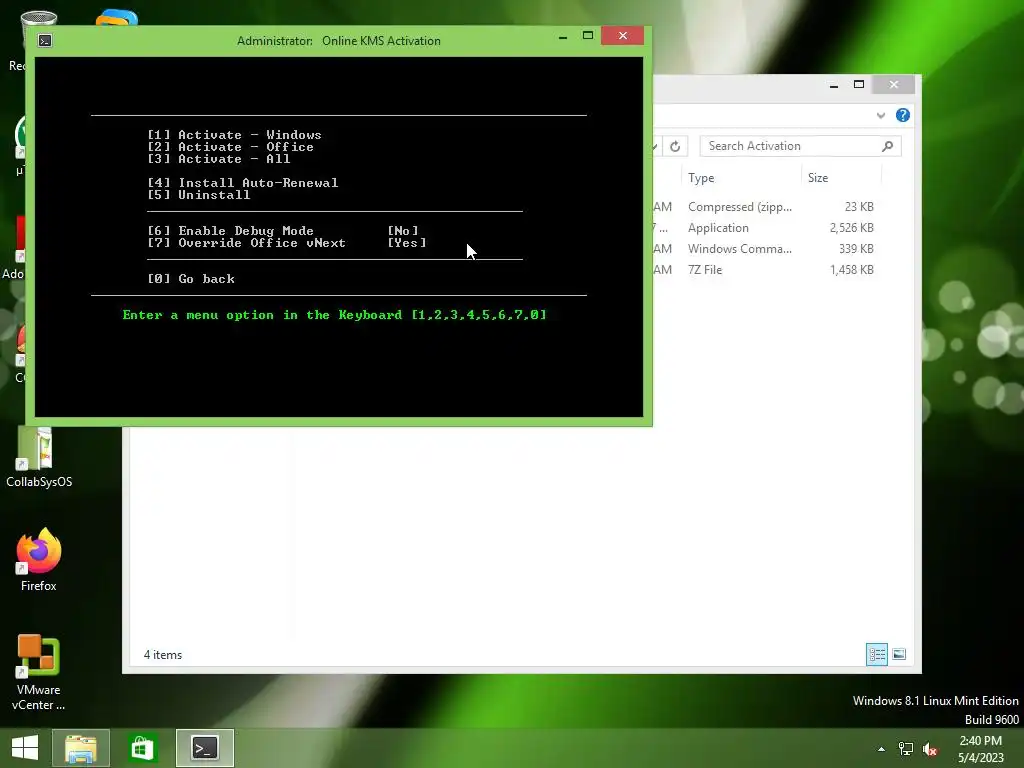1024x768 pixels.
Task: Minimize the KMS Activation console window
Action: pos(563,37)
